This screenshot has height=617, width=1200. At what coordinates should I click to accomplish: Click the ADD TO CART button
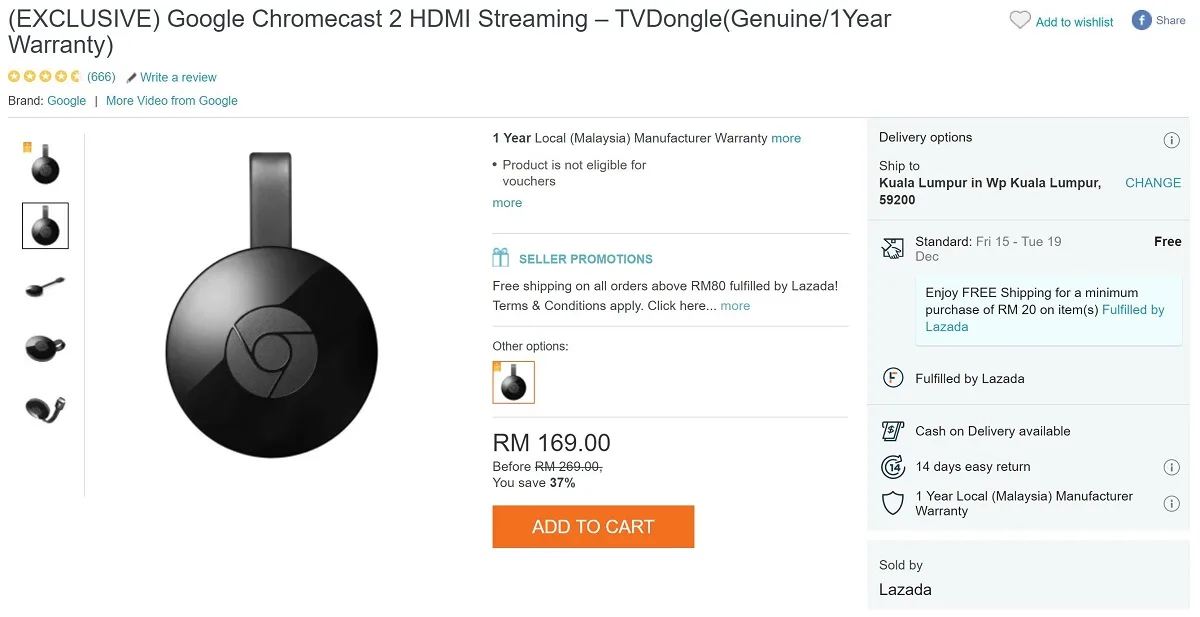tap(593, 527)
